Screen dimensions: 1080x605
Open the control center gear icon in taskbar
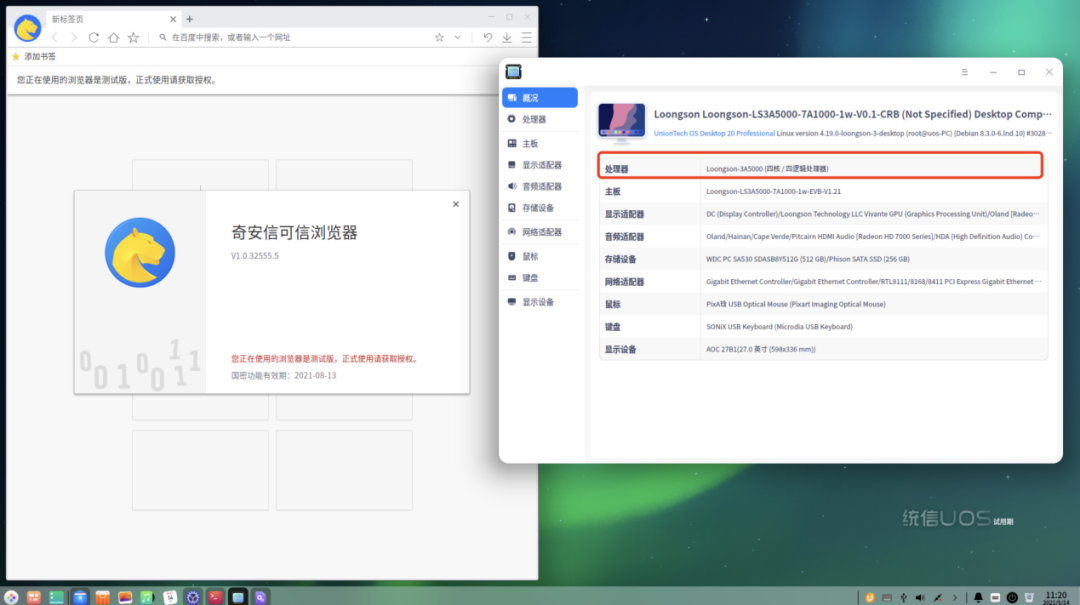tap(193, 597)
